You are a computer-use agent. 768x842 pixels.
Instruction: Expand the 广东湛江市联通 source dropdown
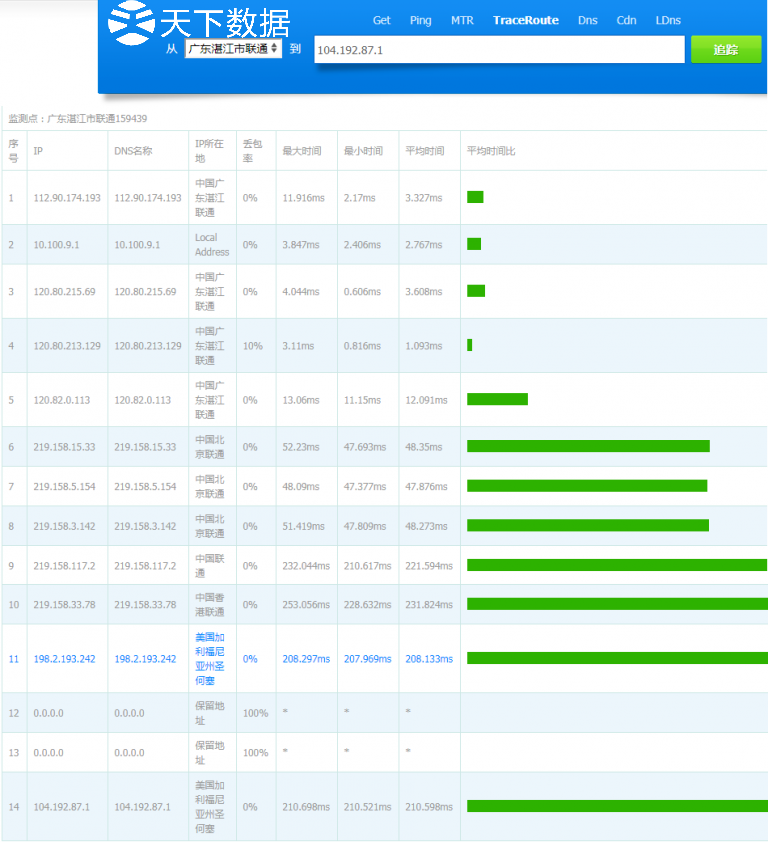pos(234,48)
